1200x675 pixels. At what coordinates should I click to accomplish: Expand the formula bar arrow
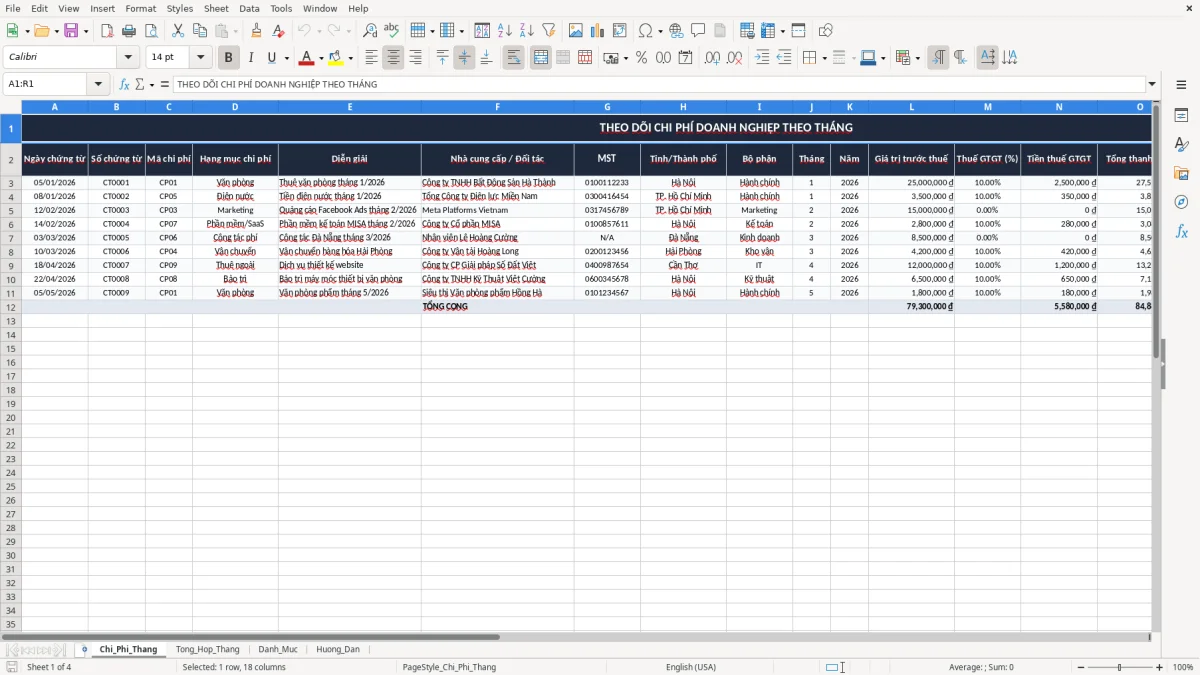coord(1152,84)
